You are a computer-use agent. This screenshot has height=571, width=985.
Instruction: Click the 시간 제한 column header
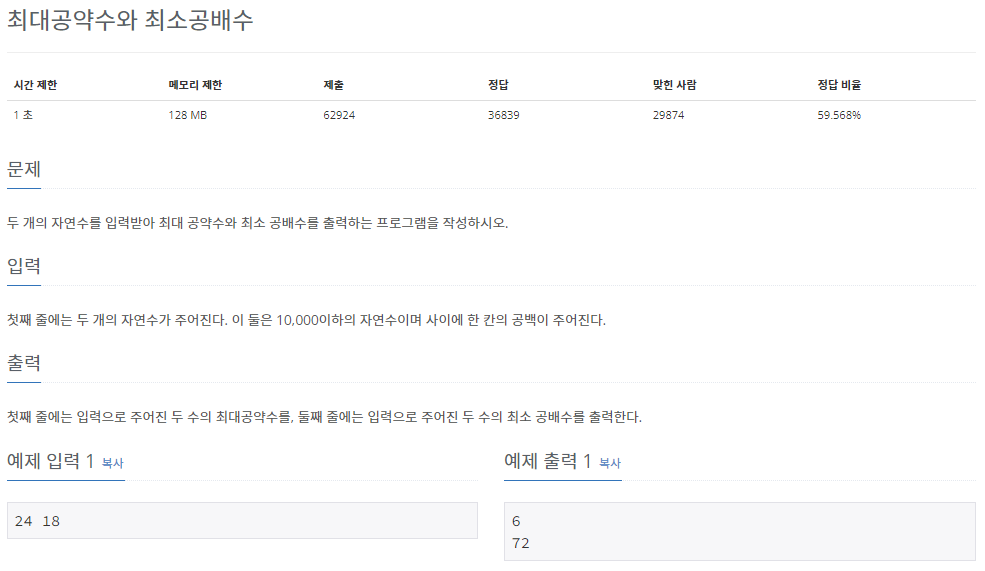(x=35, y=85)
